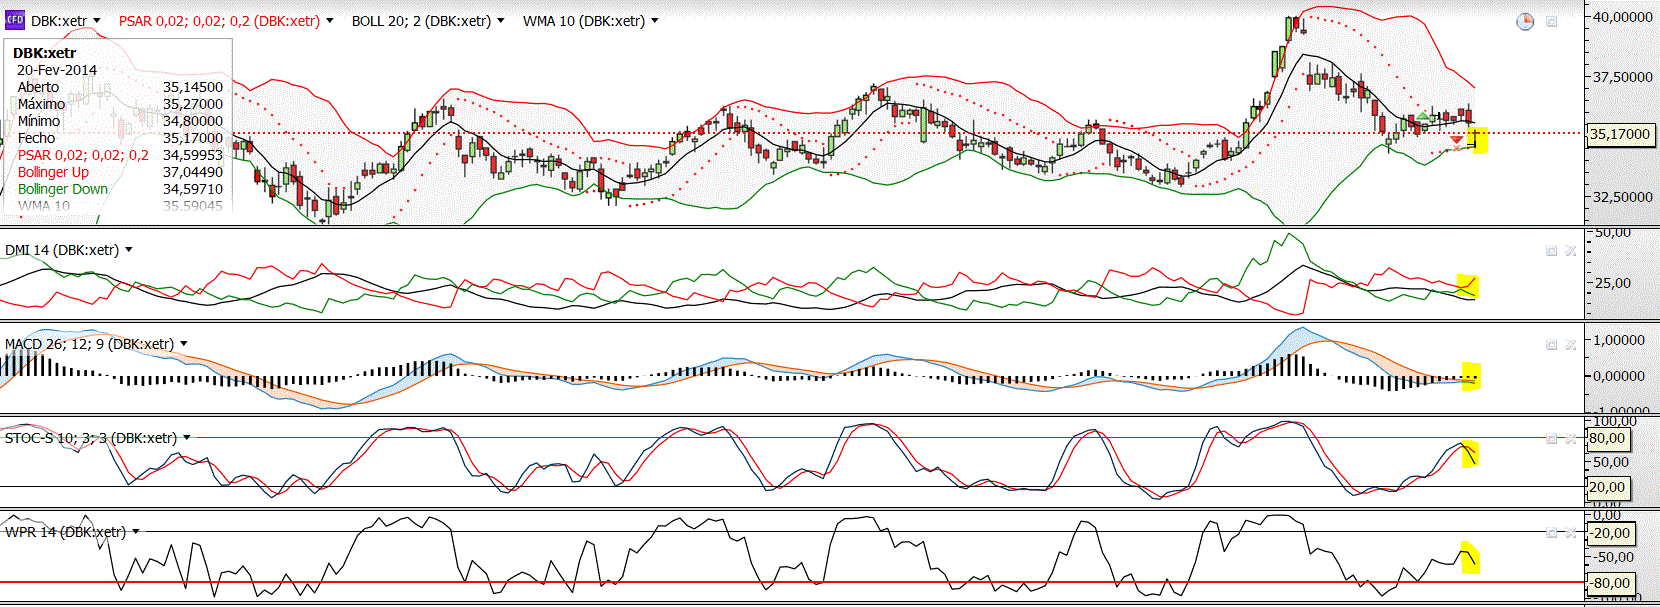
Task: Close the WPR 14 indicator panel
Action: [1571, 532]
